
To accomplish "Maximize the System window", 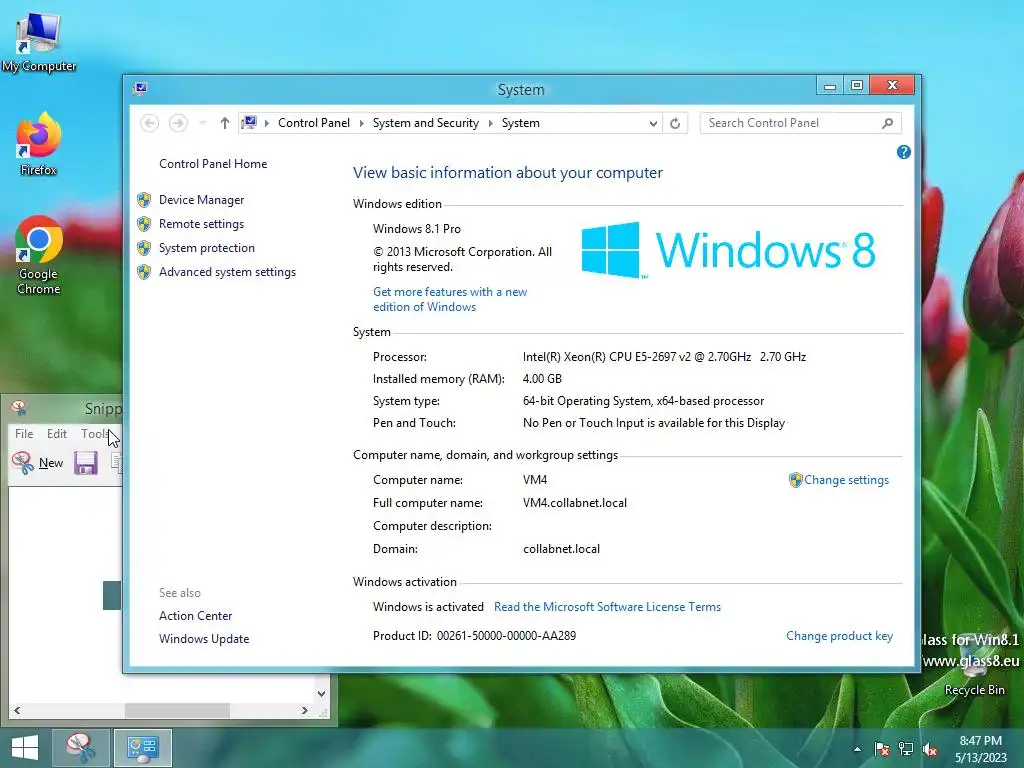I will coord(857,86).
